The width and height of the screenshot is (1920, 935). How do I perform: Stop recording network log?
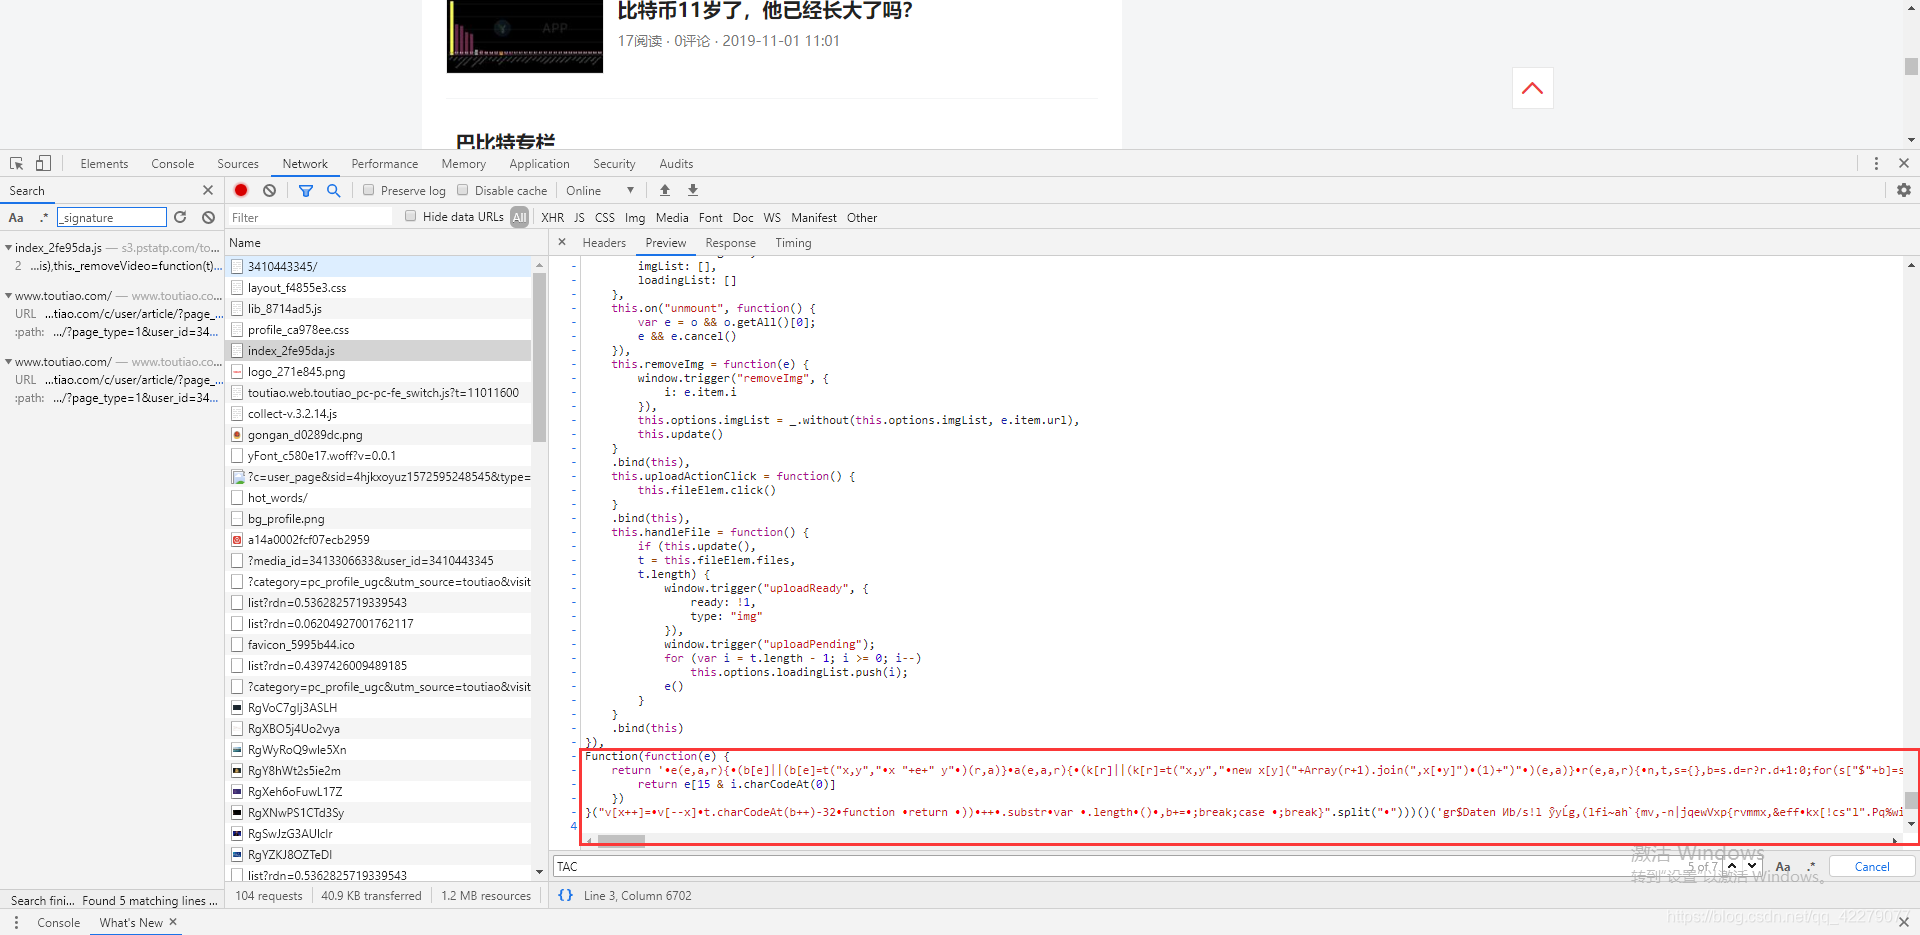241,190
